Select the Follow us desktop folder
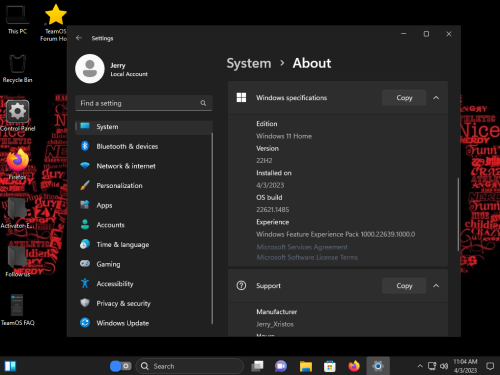 point(17,261)
